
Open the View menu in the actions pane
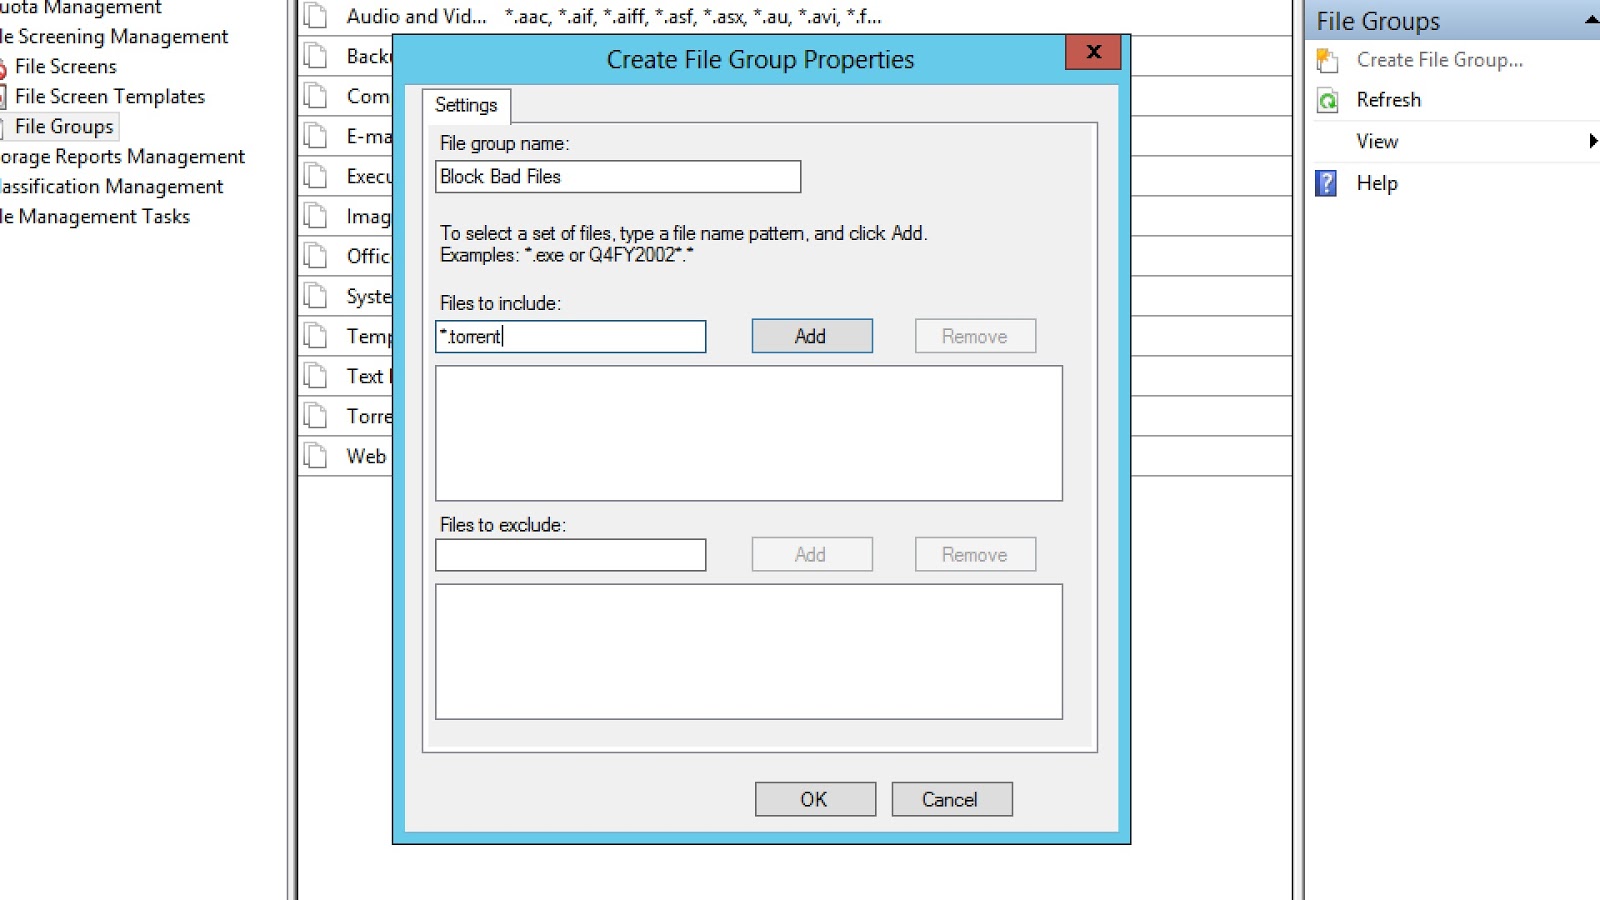pos(1376,141)
